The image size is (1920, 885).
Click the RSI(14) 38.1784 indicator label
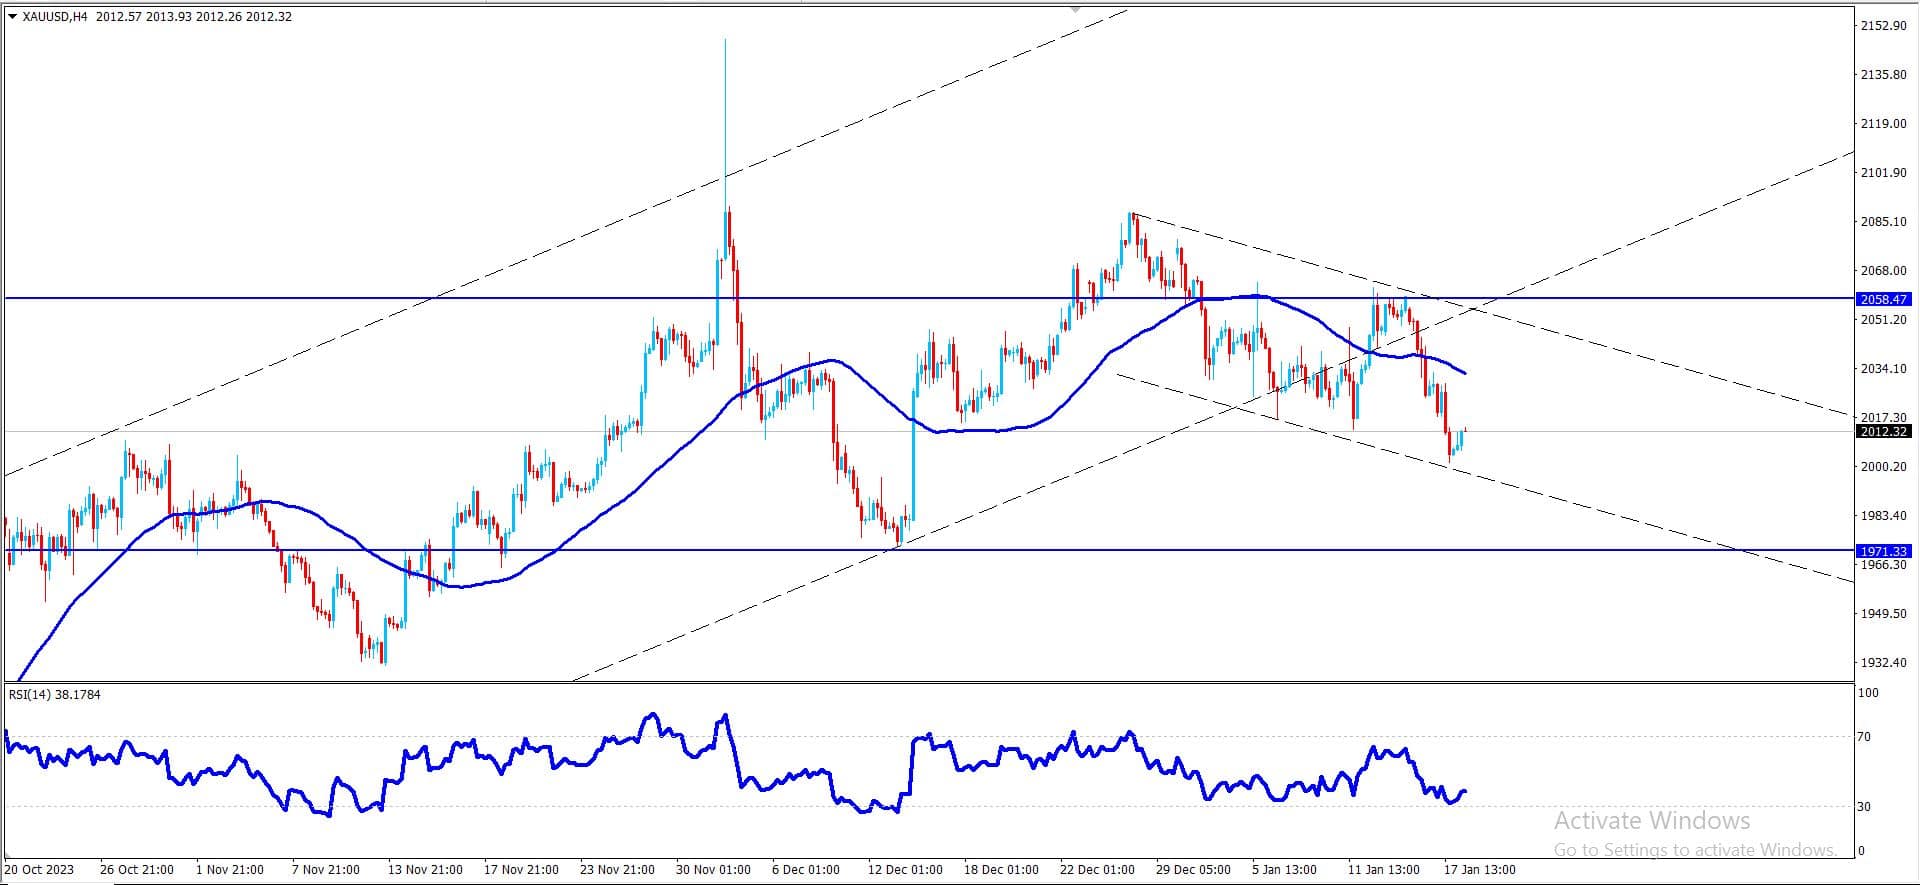(x=55, y=694)
